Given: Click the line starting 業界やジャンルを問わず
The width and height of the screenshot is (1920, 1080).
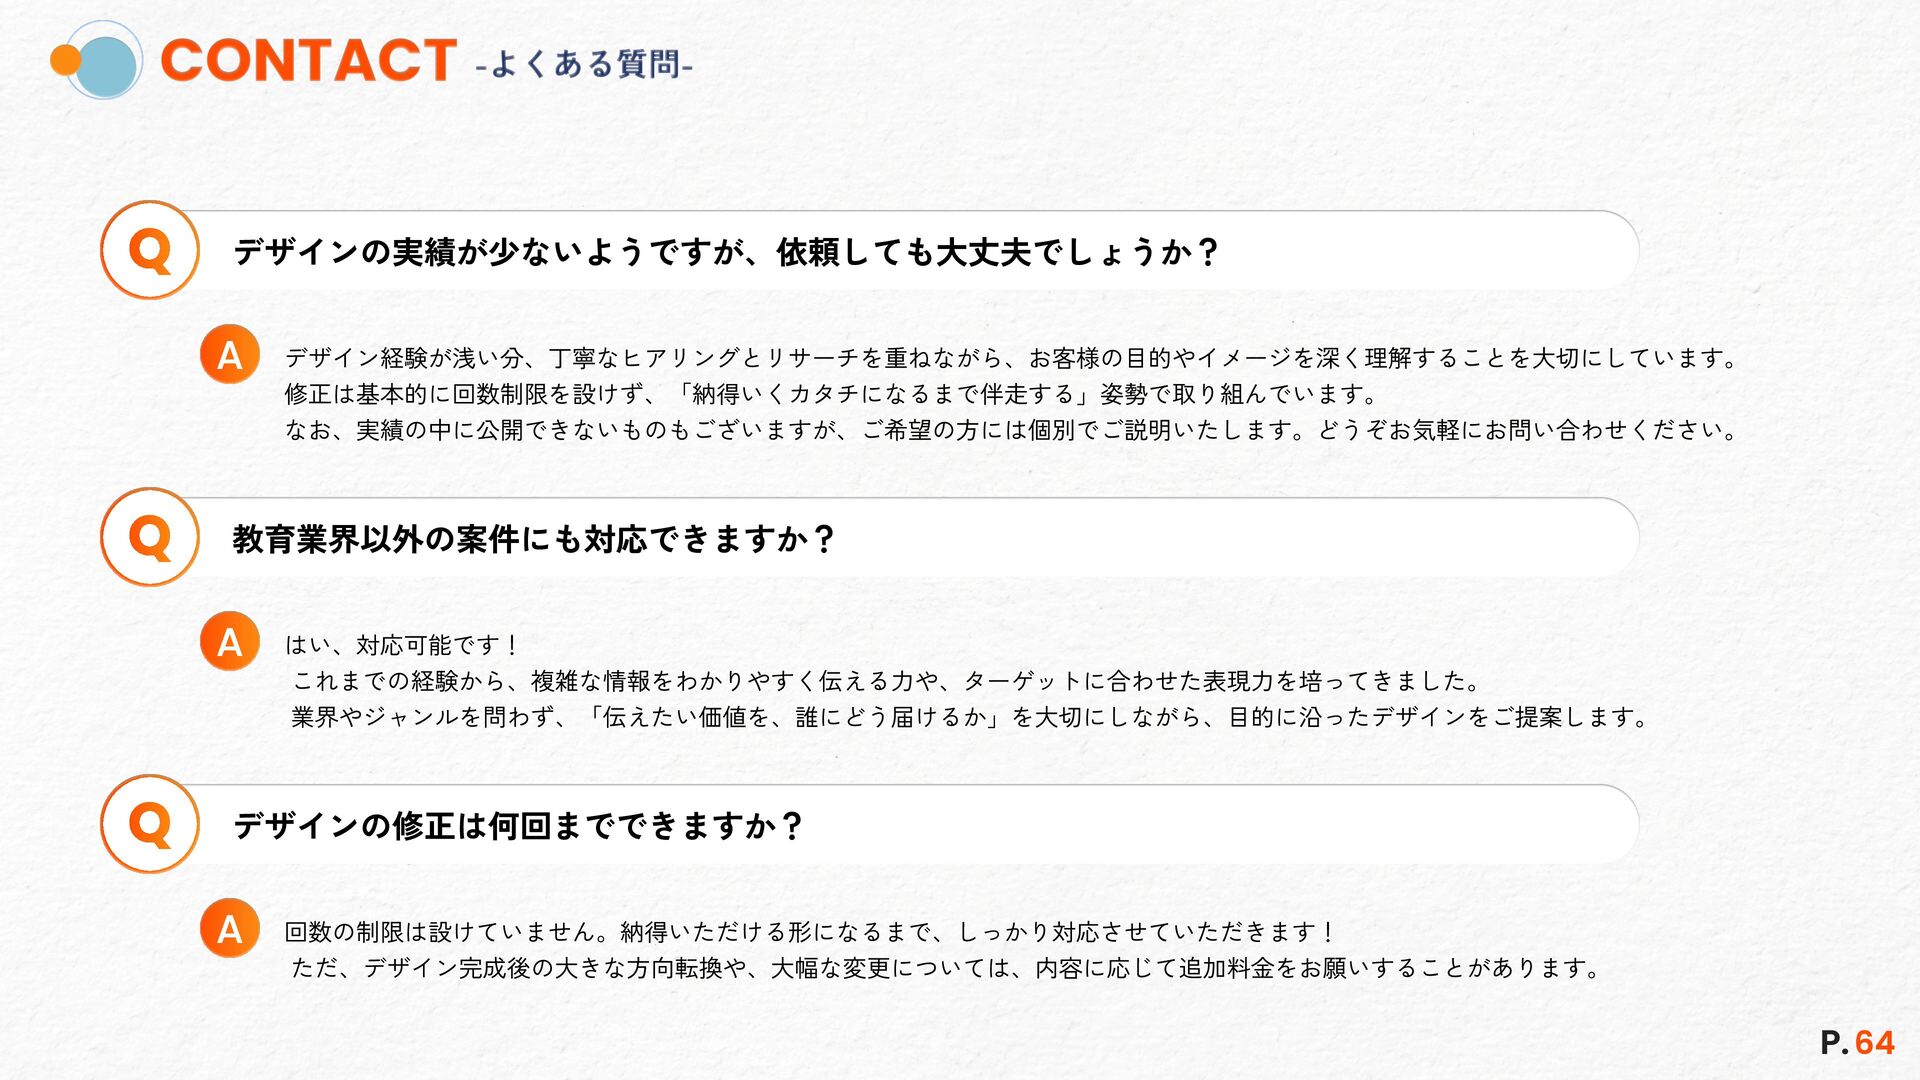Looking at the screenshot, I should pyautogui.click(x=968, y=717).
